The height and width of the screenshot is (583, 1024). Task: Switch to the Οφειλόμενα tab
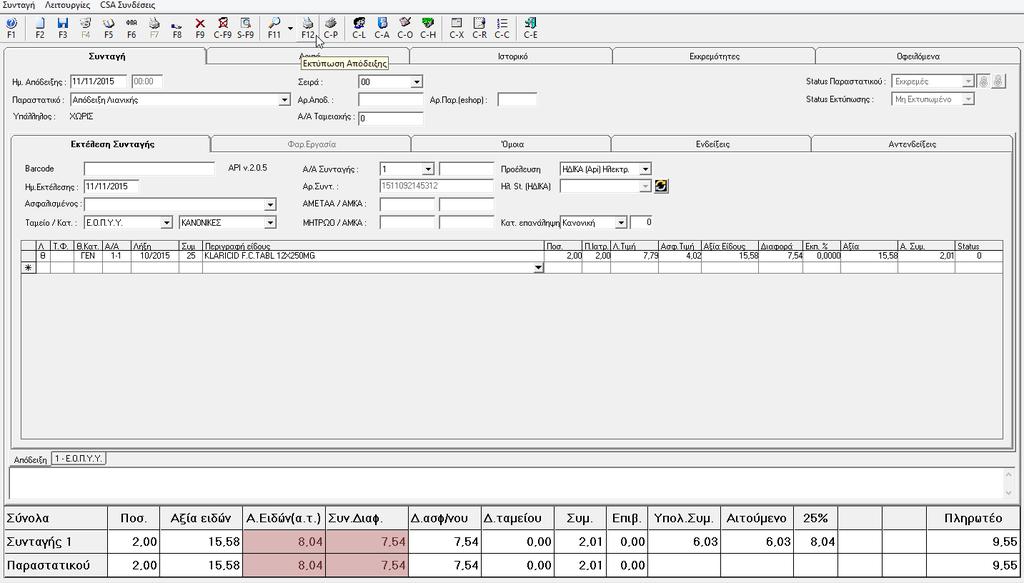(918, 56)
